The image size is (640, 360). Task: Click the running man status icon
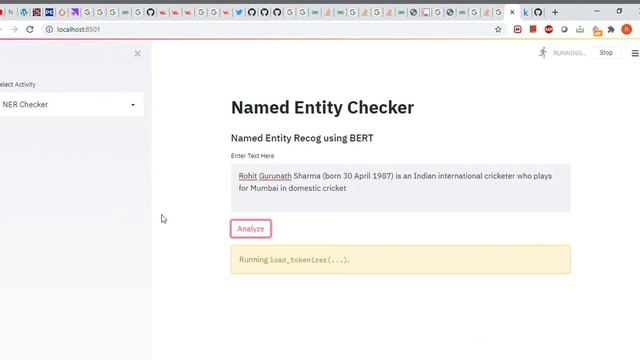point(543,53)
